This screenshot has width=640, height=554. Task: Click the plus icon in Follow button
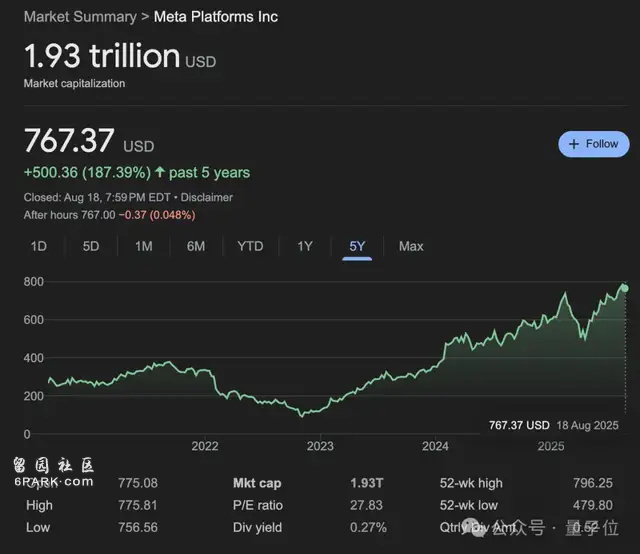574,144
